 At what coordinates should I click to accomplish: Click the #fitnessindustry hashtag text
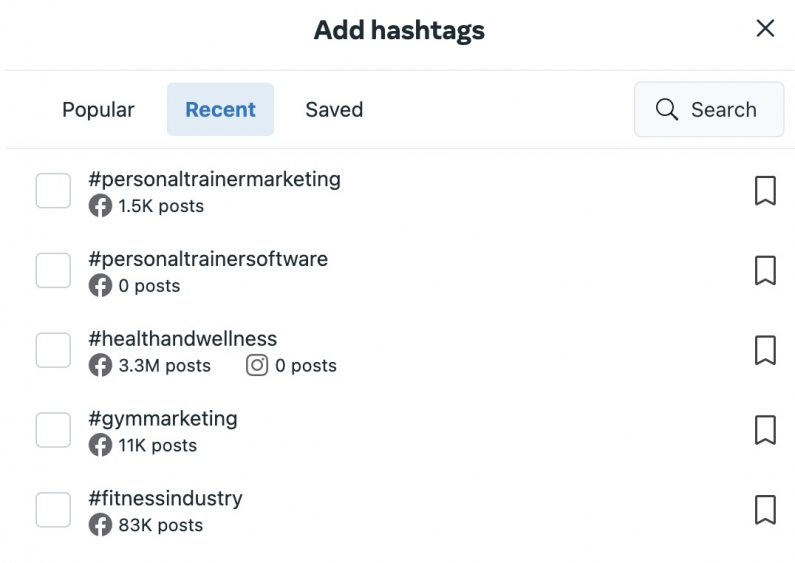(x=165, y=498)
